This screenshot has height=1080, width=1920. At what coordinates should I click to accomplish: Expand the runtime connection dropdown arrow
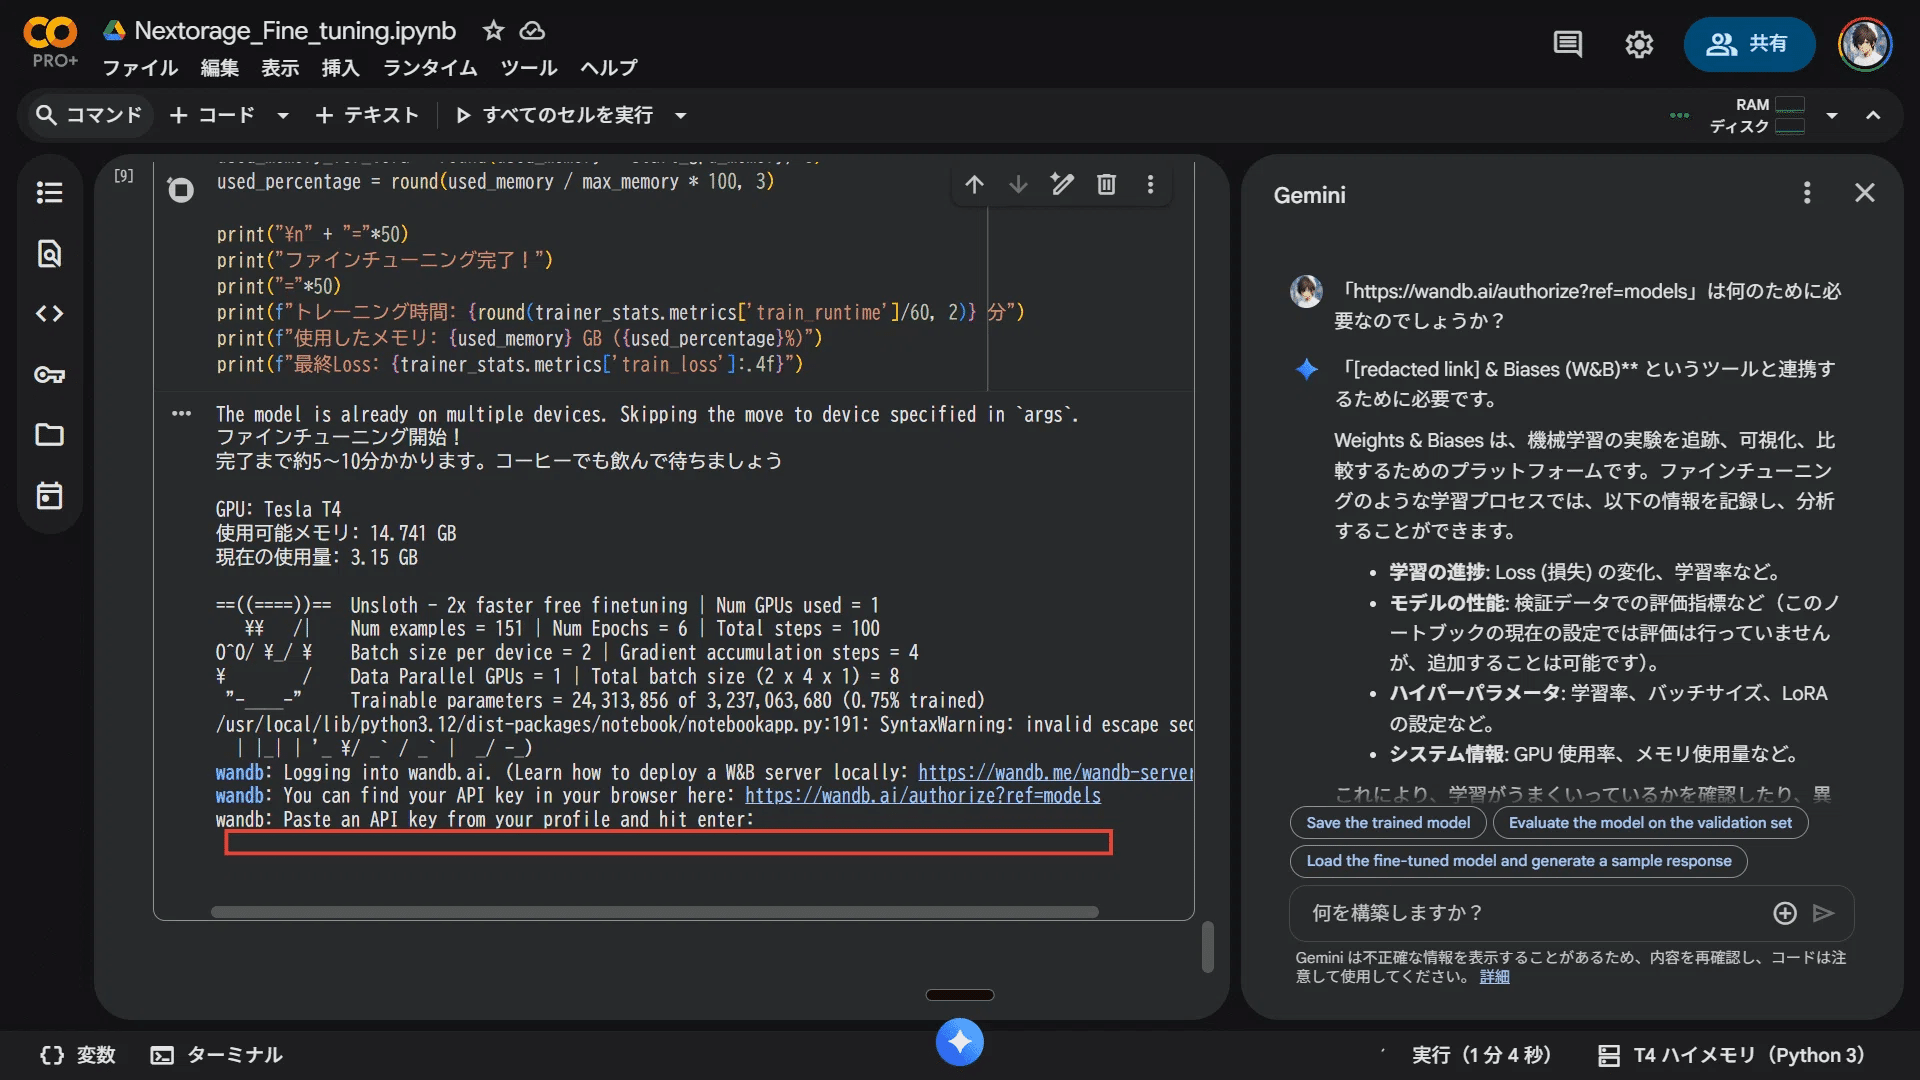point(1832,116)
